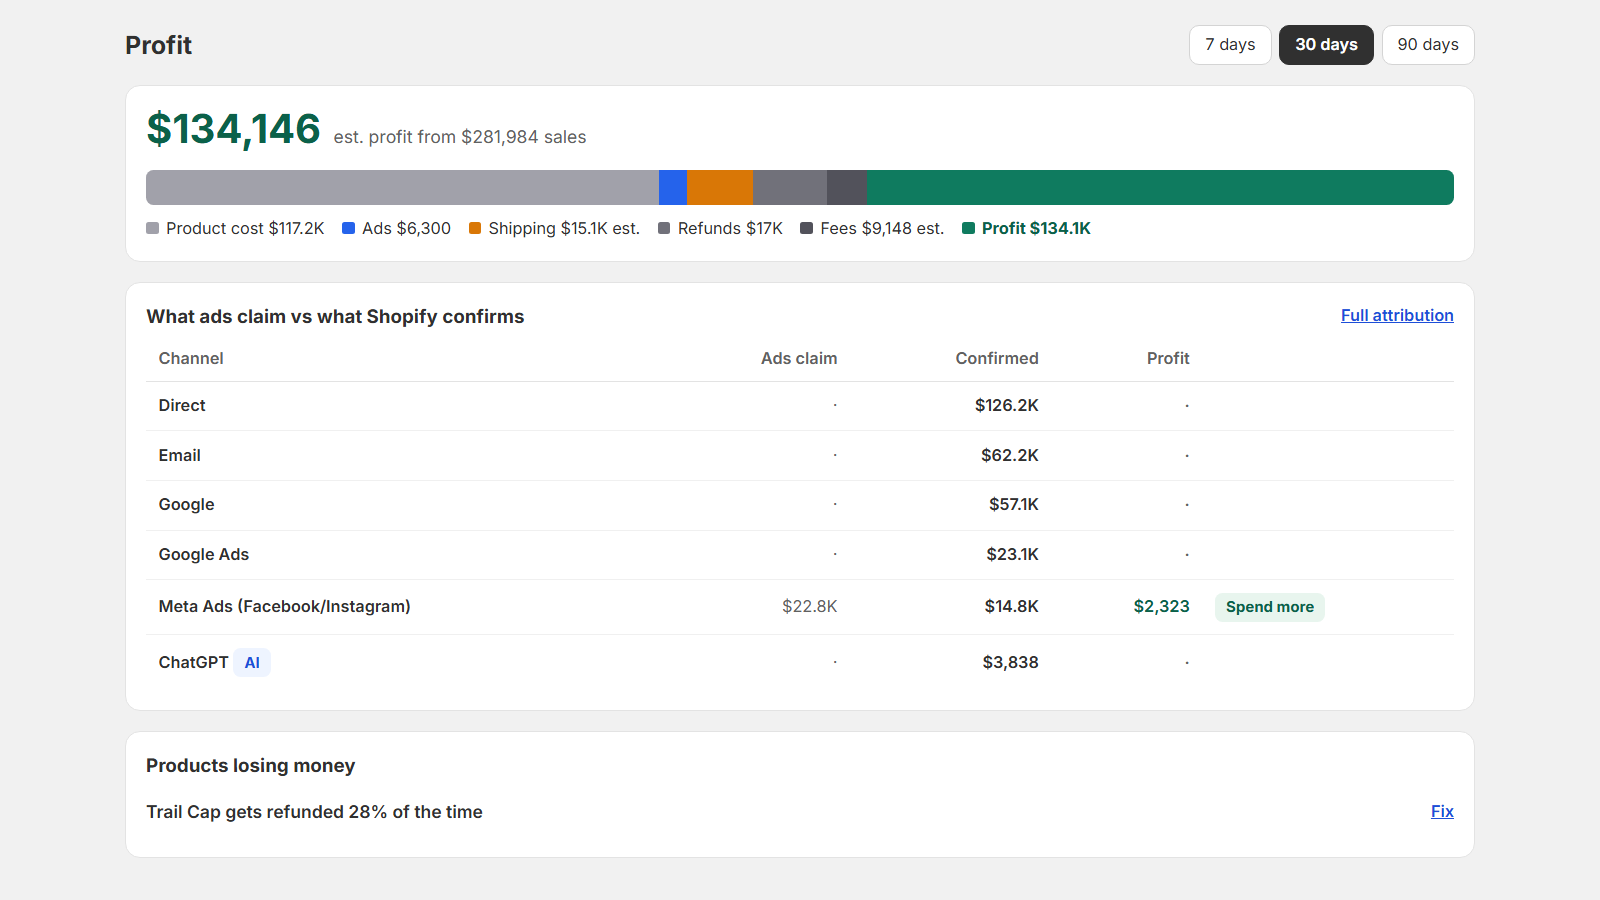Click the Refunds segment of the bar
Screen dimensions: 1600x900
pos(790,188)
